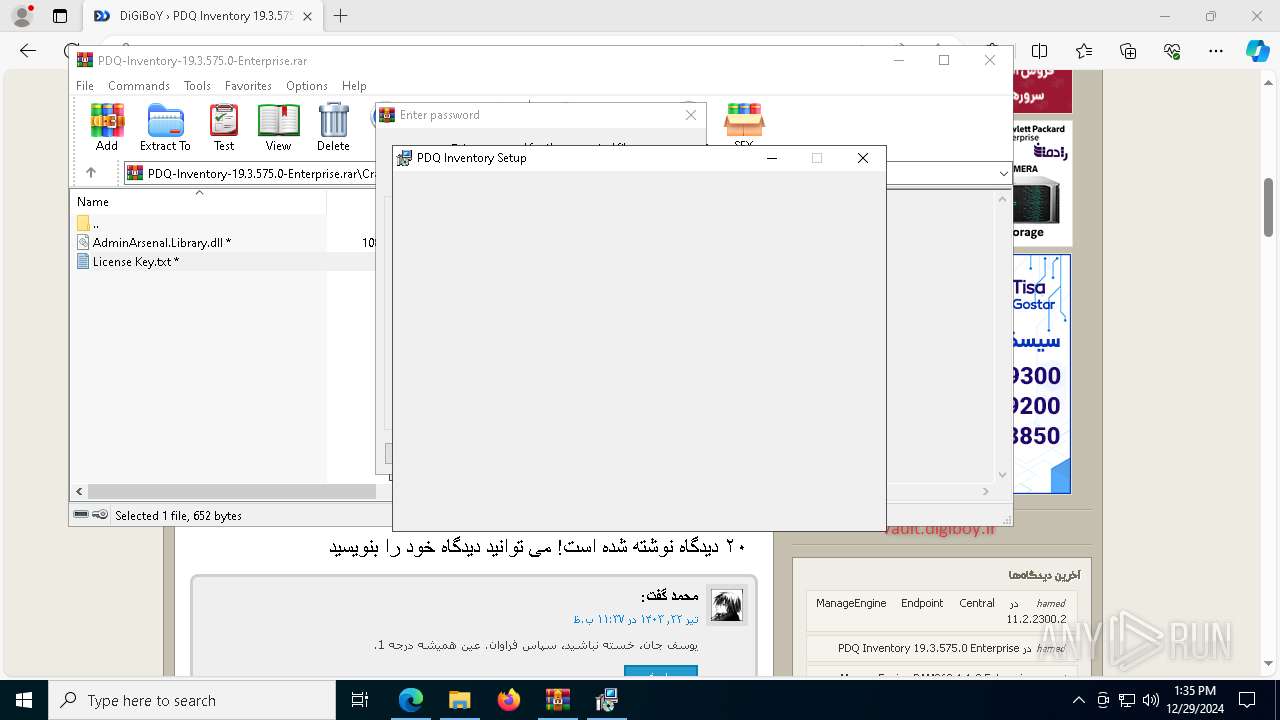This screenshot has height=720, width=1280.
Task: Click the key icon in WinRAR status bar
Action: [100, 515]
